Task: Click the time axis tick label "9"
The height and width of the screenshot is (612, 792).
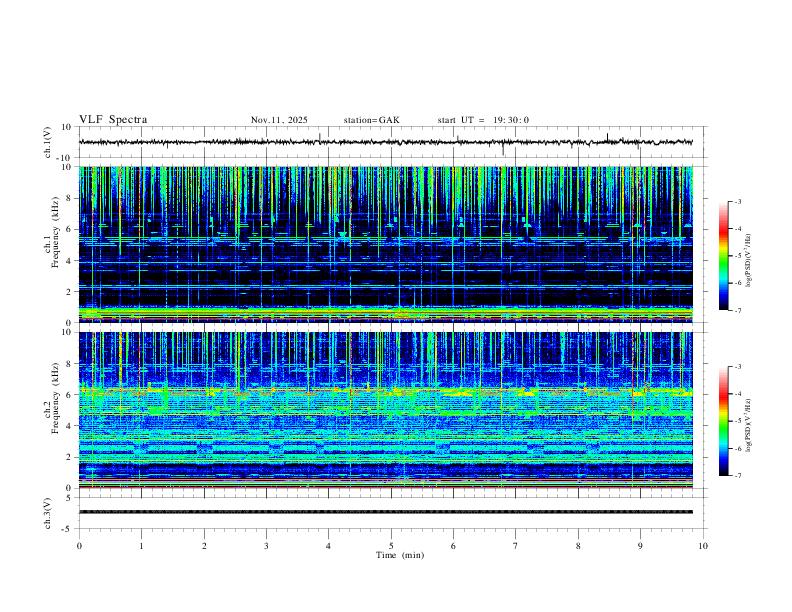Action: [640, 546]
